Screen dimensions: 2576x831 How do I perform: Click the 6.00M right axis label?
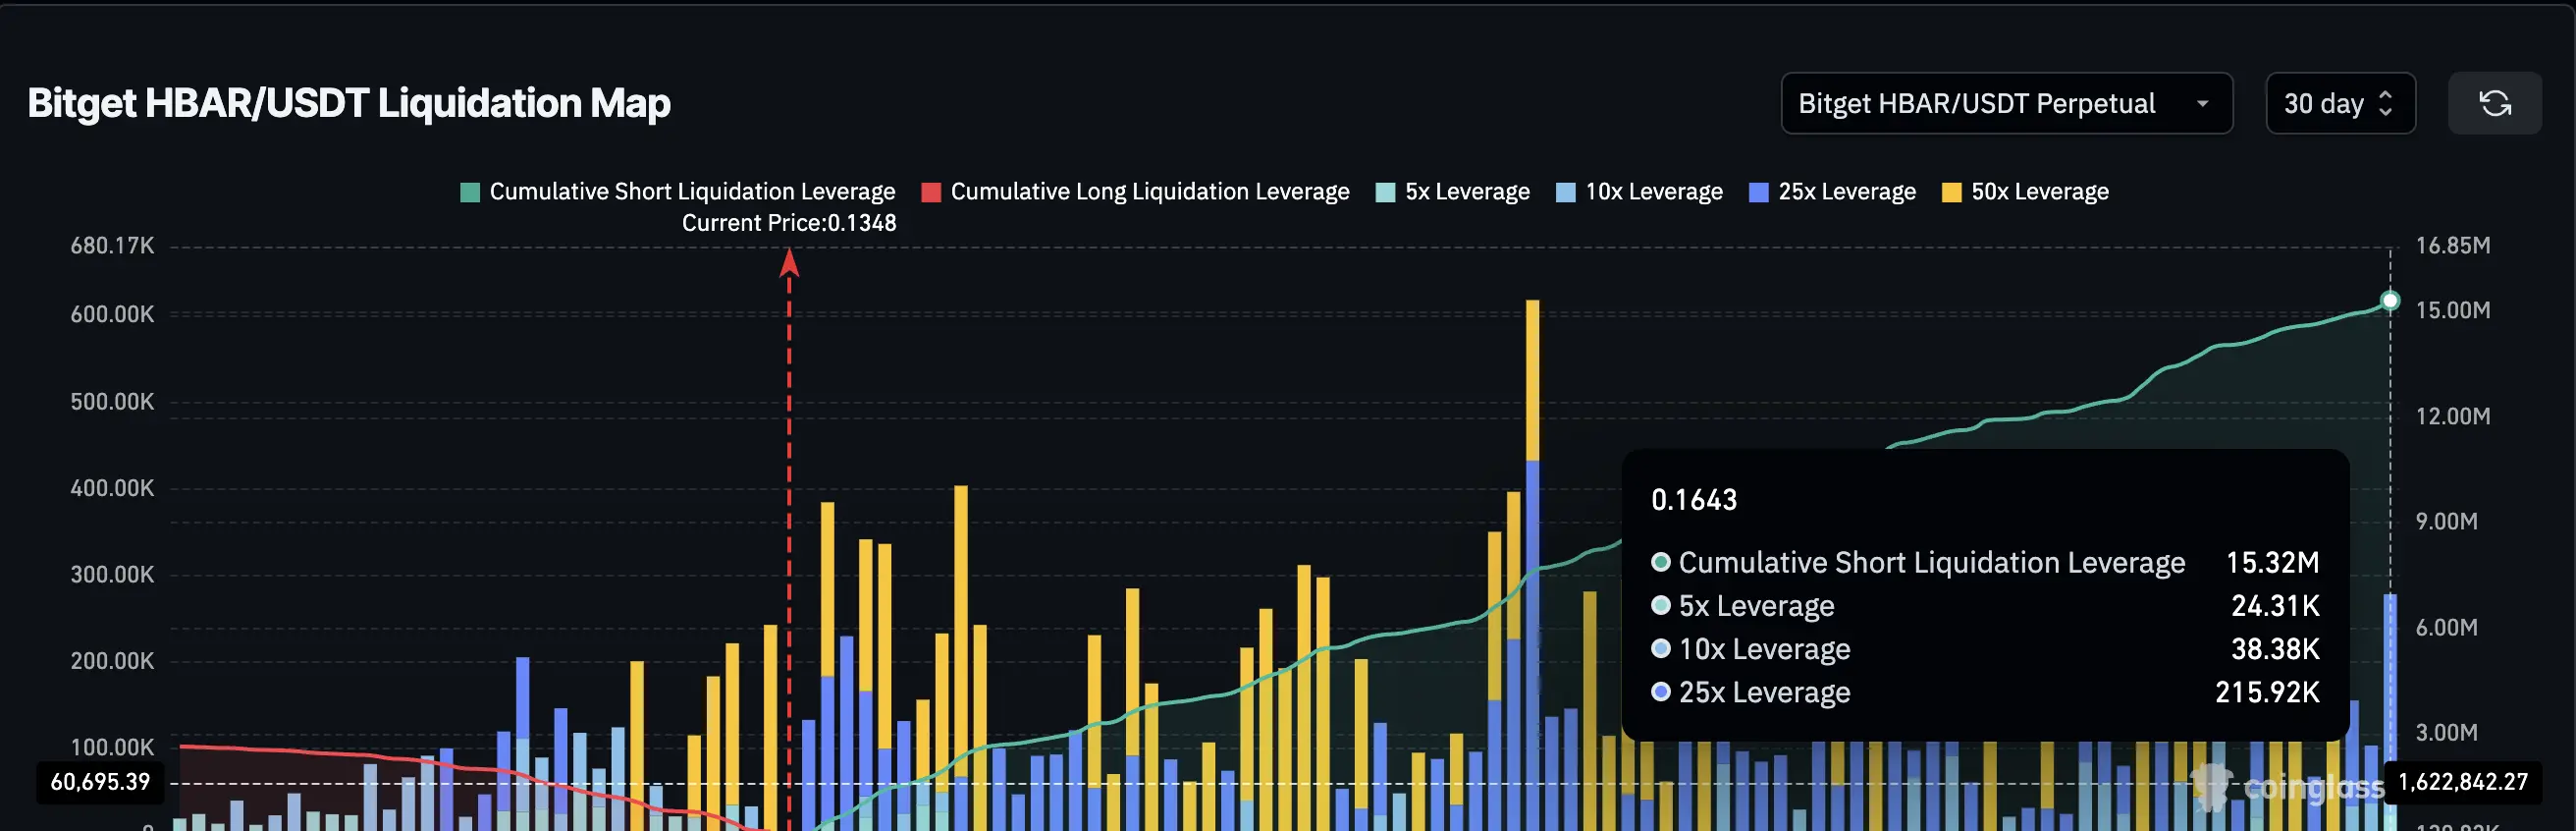click(2447, 627)
